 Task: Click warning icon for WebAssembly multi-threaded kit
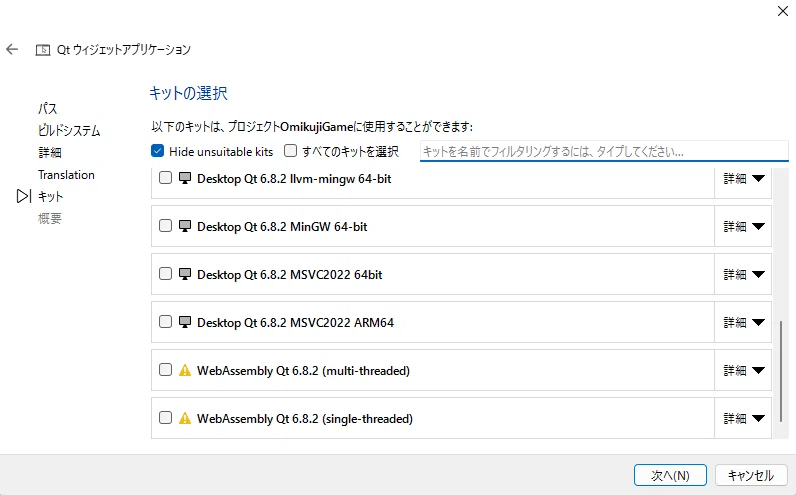[x=185, y=370]
